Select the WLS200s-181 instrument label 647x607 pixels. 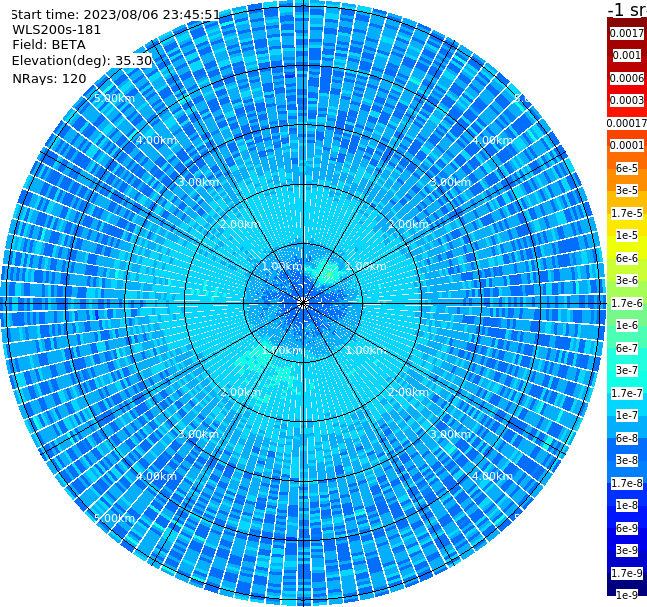click(57, 30)
